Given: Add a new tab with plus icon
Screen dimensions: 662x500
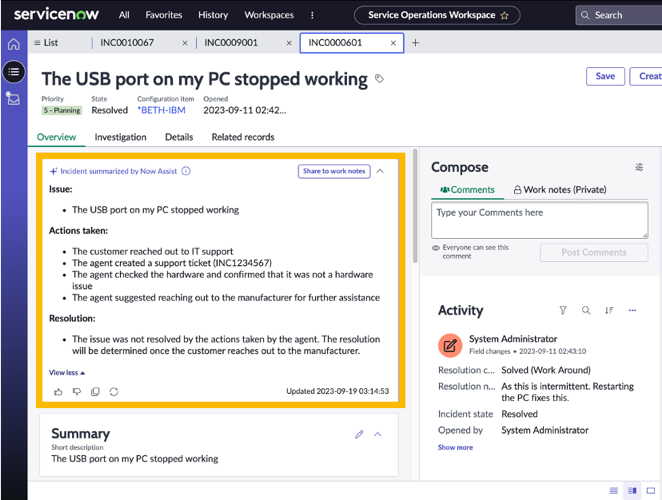Looking at the screenshot, I should click(x=415, y=43).
